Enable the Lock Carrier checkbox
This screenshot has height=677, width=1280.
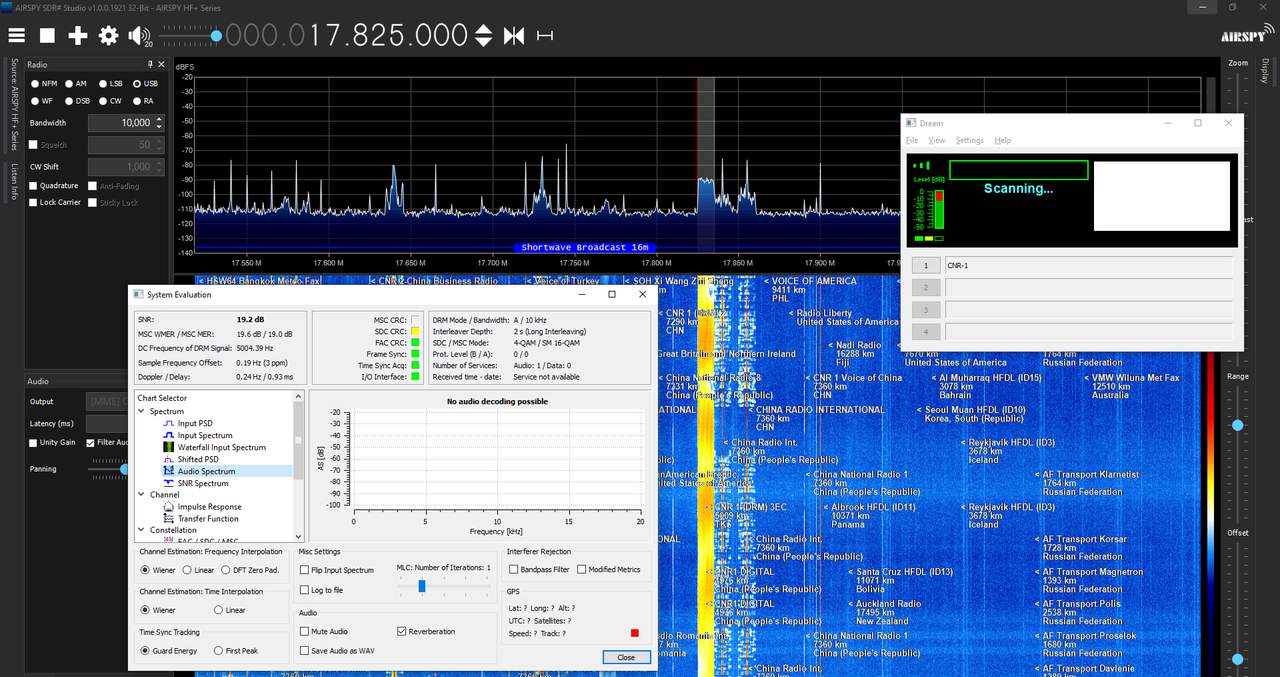[34, 203]
